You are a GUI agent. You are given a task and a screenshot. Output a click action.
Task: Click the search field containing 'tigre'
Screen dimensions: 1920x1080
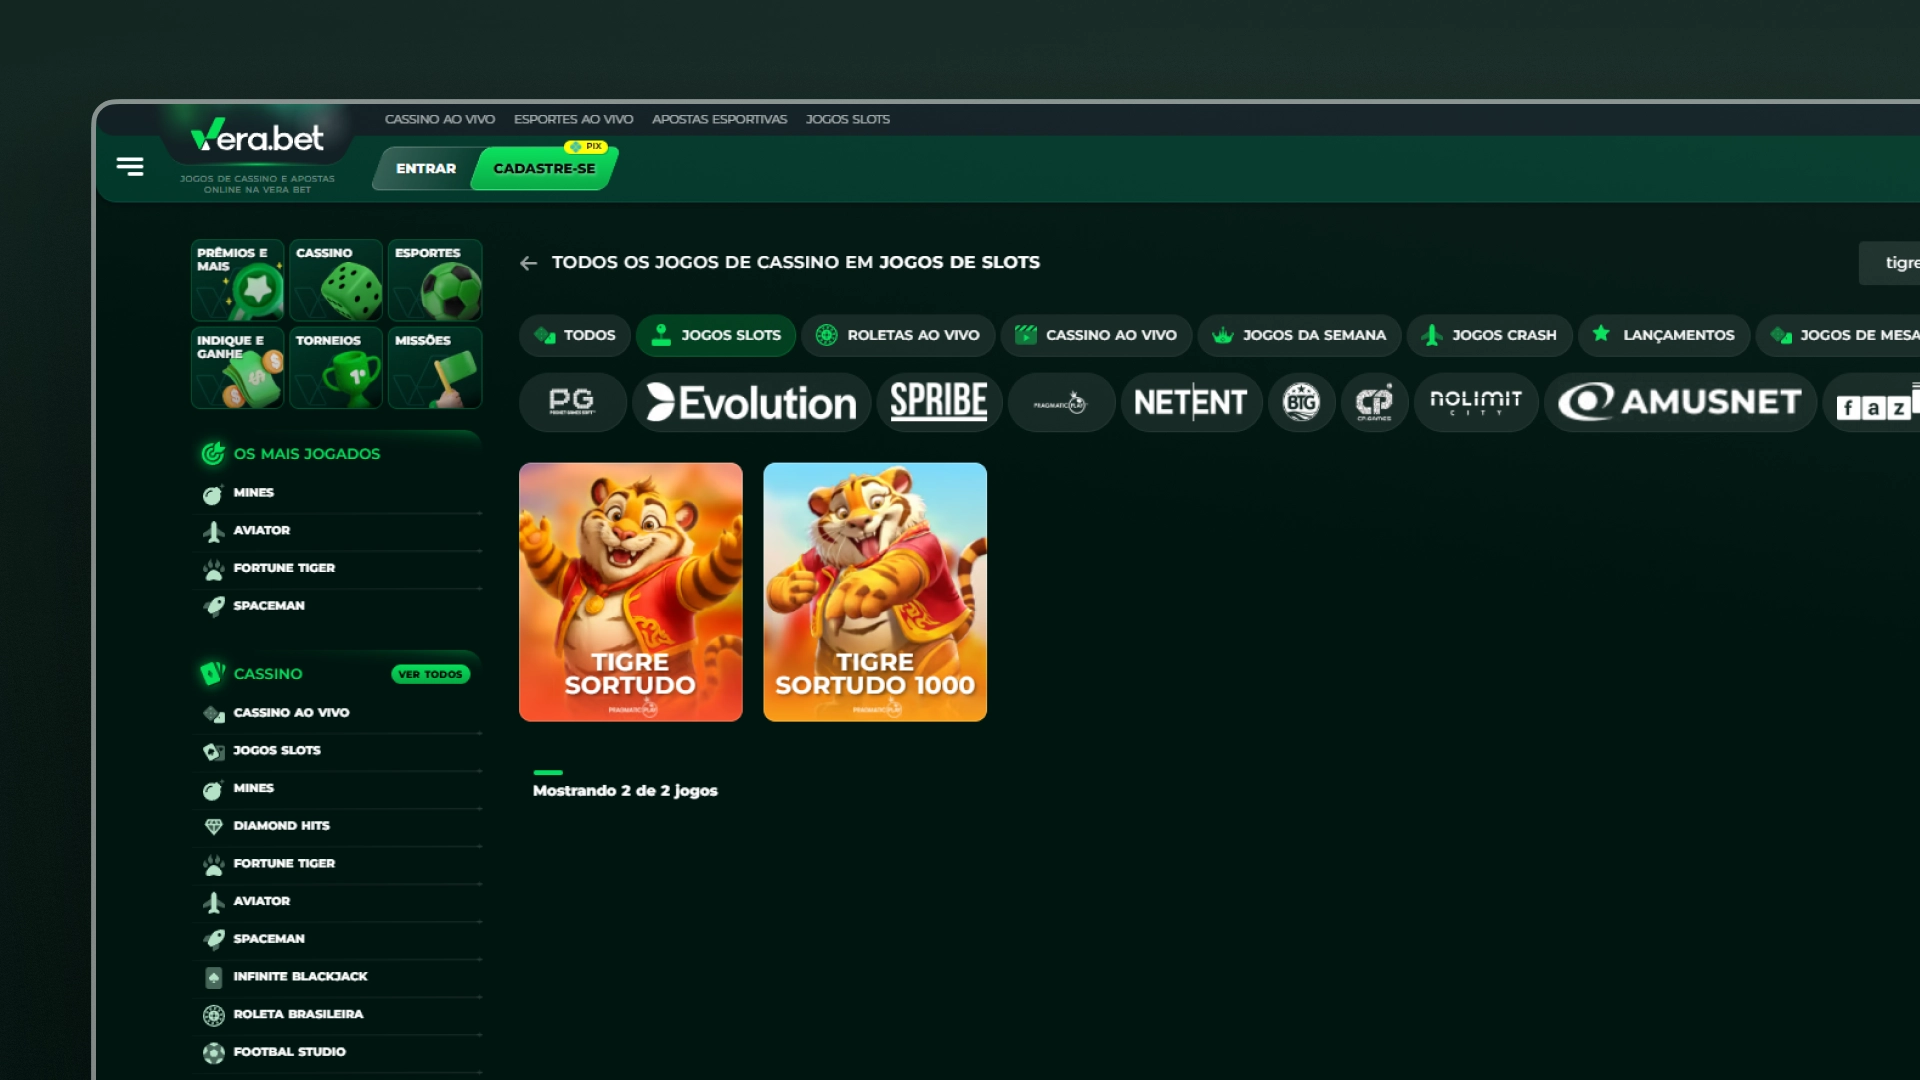1889,263
